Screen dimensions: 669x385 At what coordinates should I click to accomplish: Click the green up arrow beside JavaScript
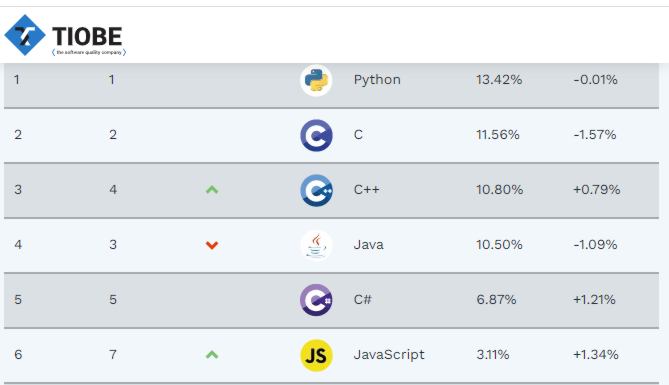coord(212,355)
